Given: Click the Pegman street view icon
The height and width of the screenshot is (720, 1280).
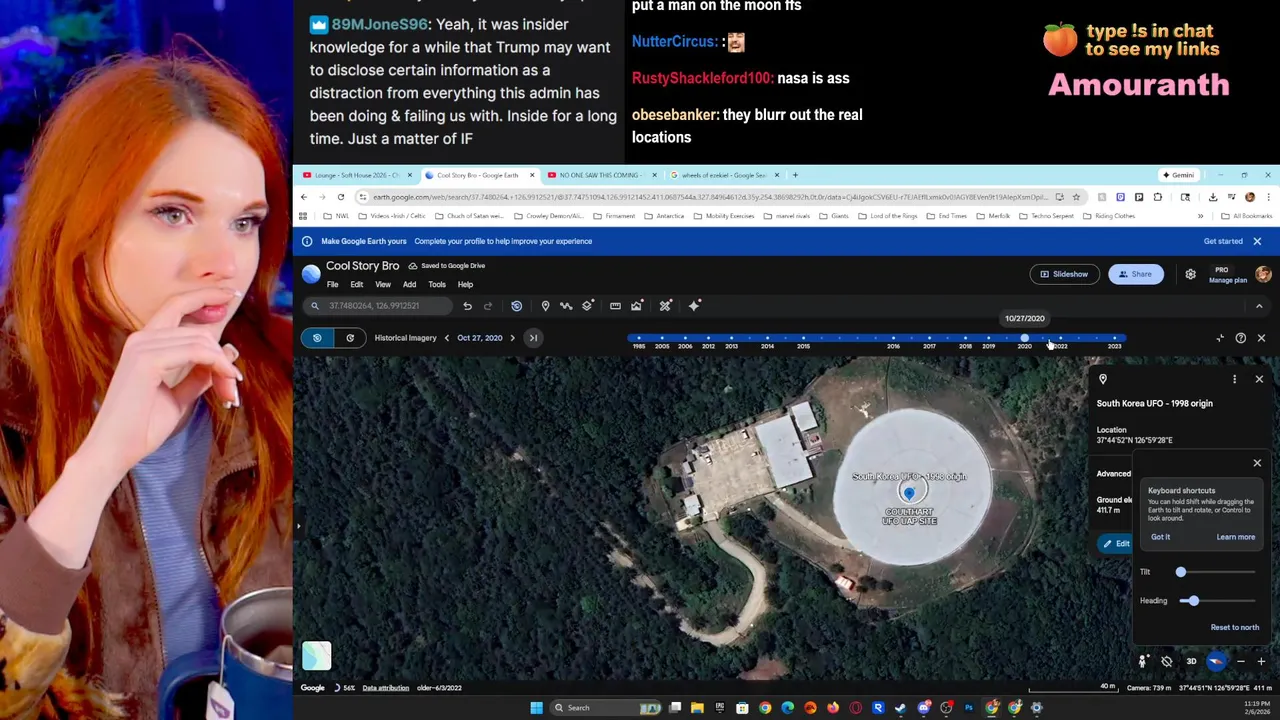Looking at the screenshot, I should pos(1142,661).
